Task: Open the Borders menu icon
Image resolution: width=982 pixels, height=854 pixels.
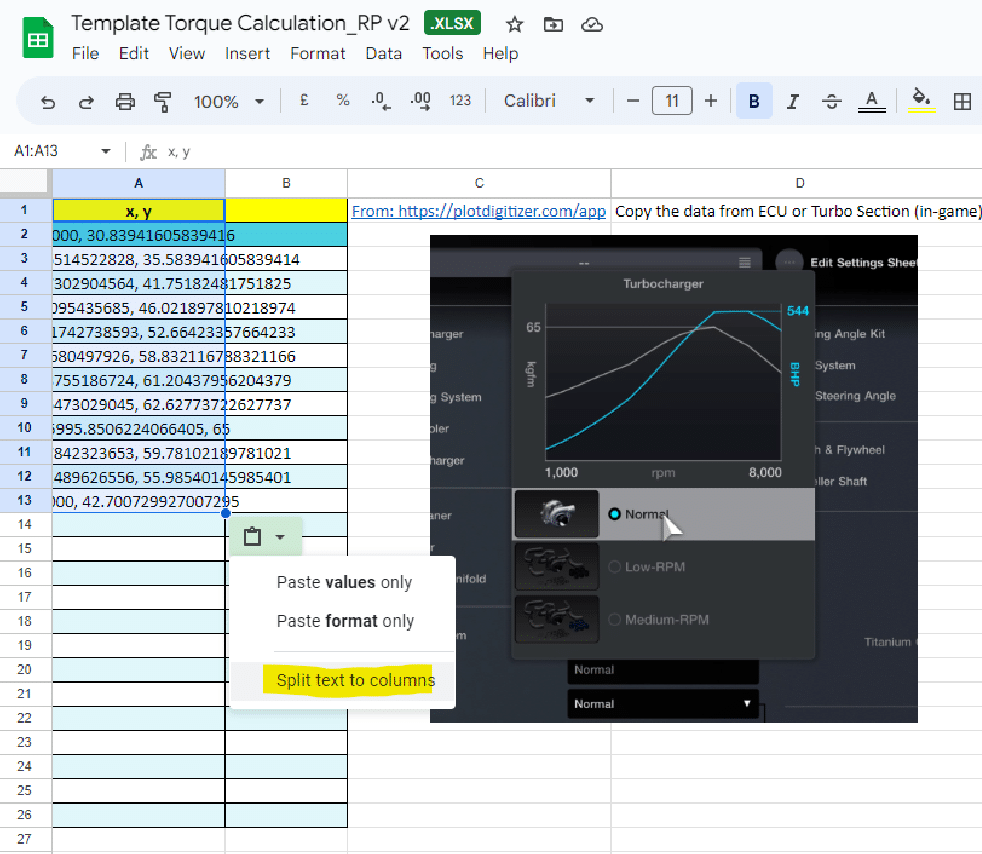Action: [962, 101]
